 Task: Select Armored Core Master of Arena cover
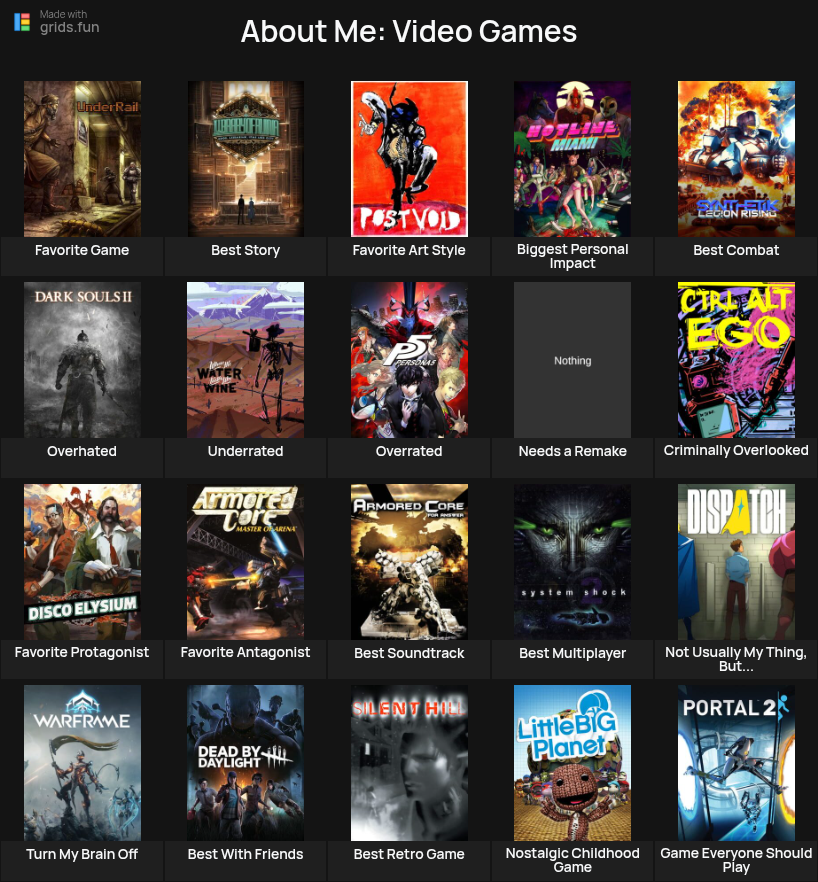click(x=246, y=561)
